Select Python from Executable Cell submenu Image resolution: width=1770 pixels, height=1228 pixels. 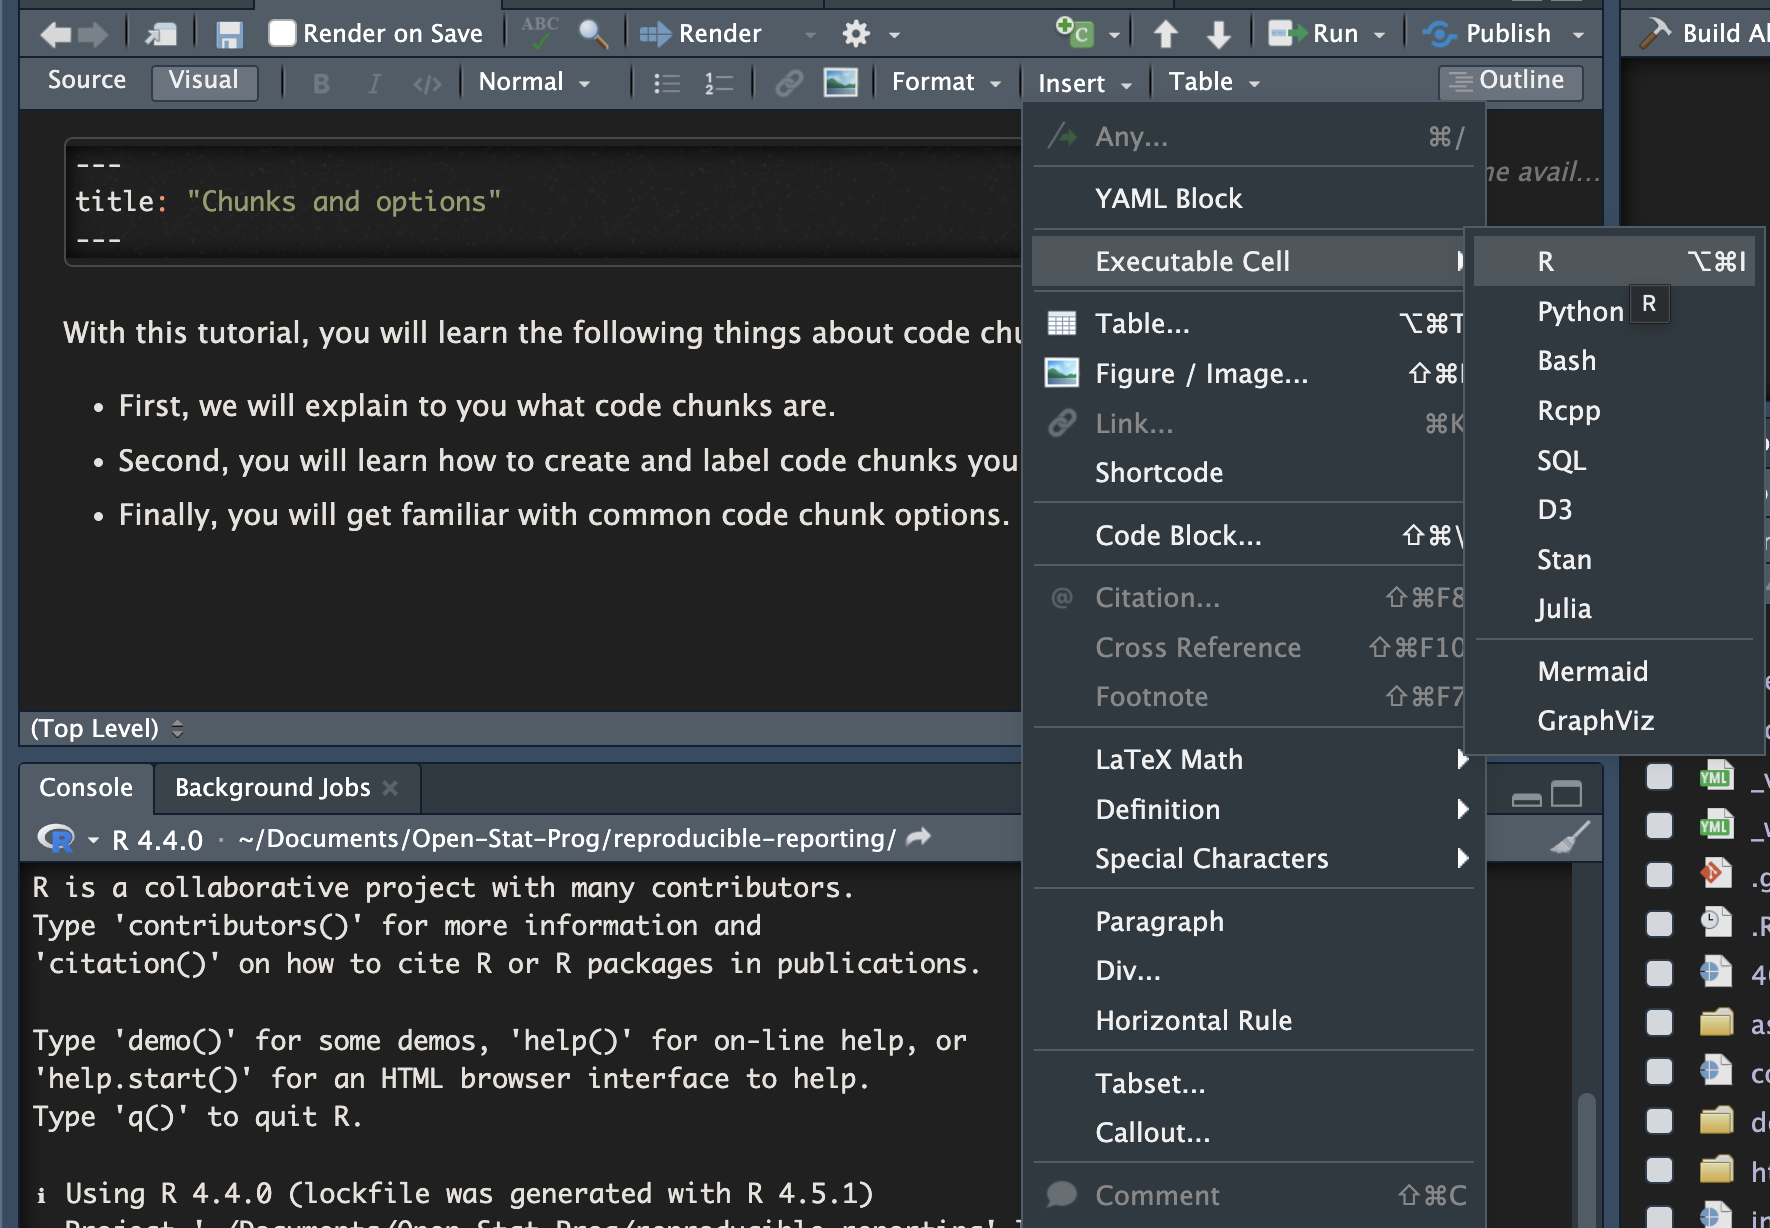tap(1580, 312)
